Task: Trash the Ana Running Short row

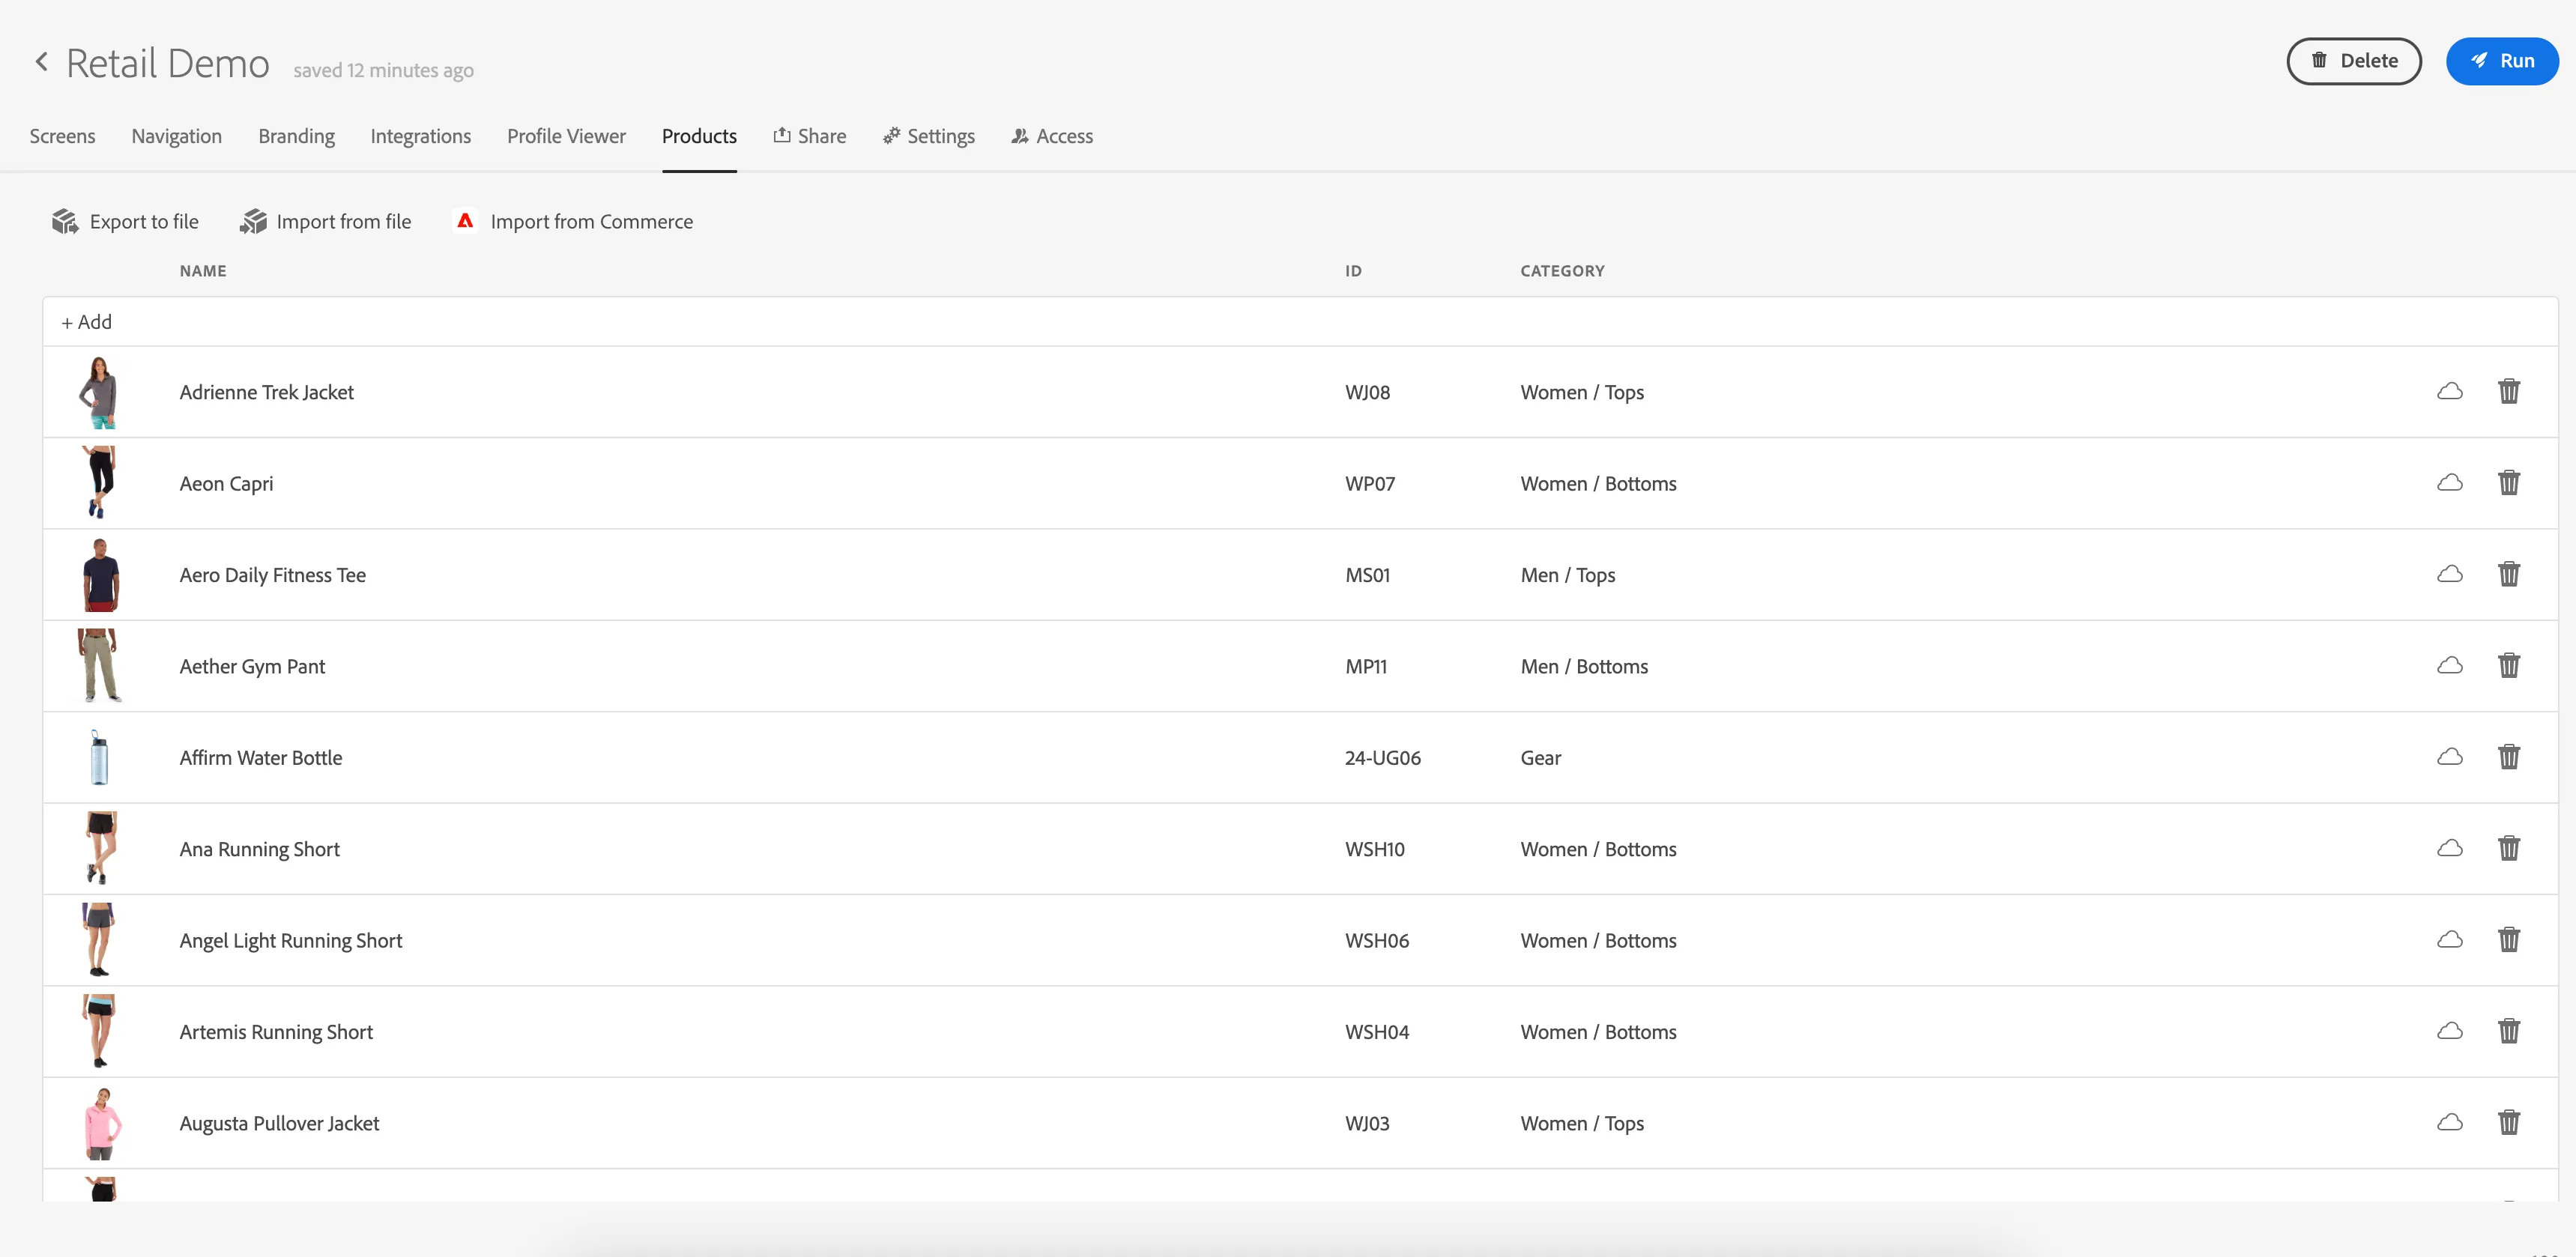Action: [2509, 848]
